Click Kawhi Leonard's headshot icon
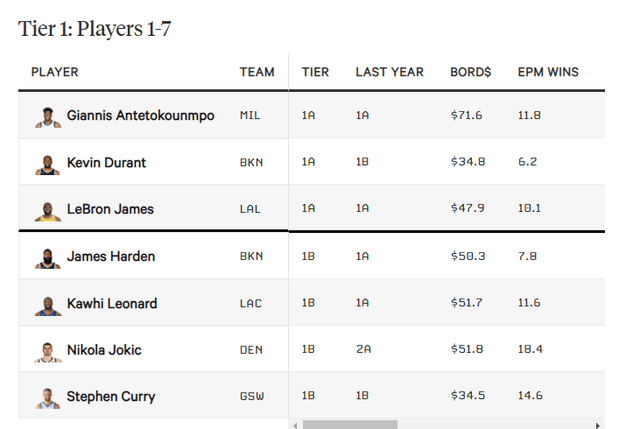 (48, 304)
